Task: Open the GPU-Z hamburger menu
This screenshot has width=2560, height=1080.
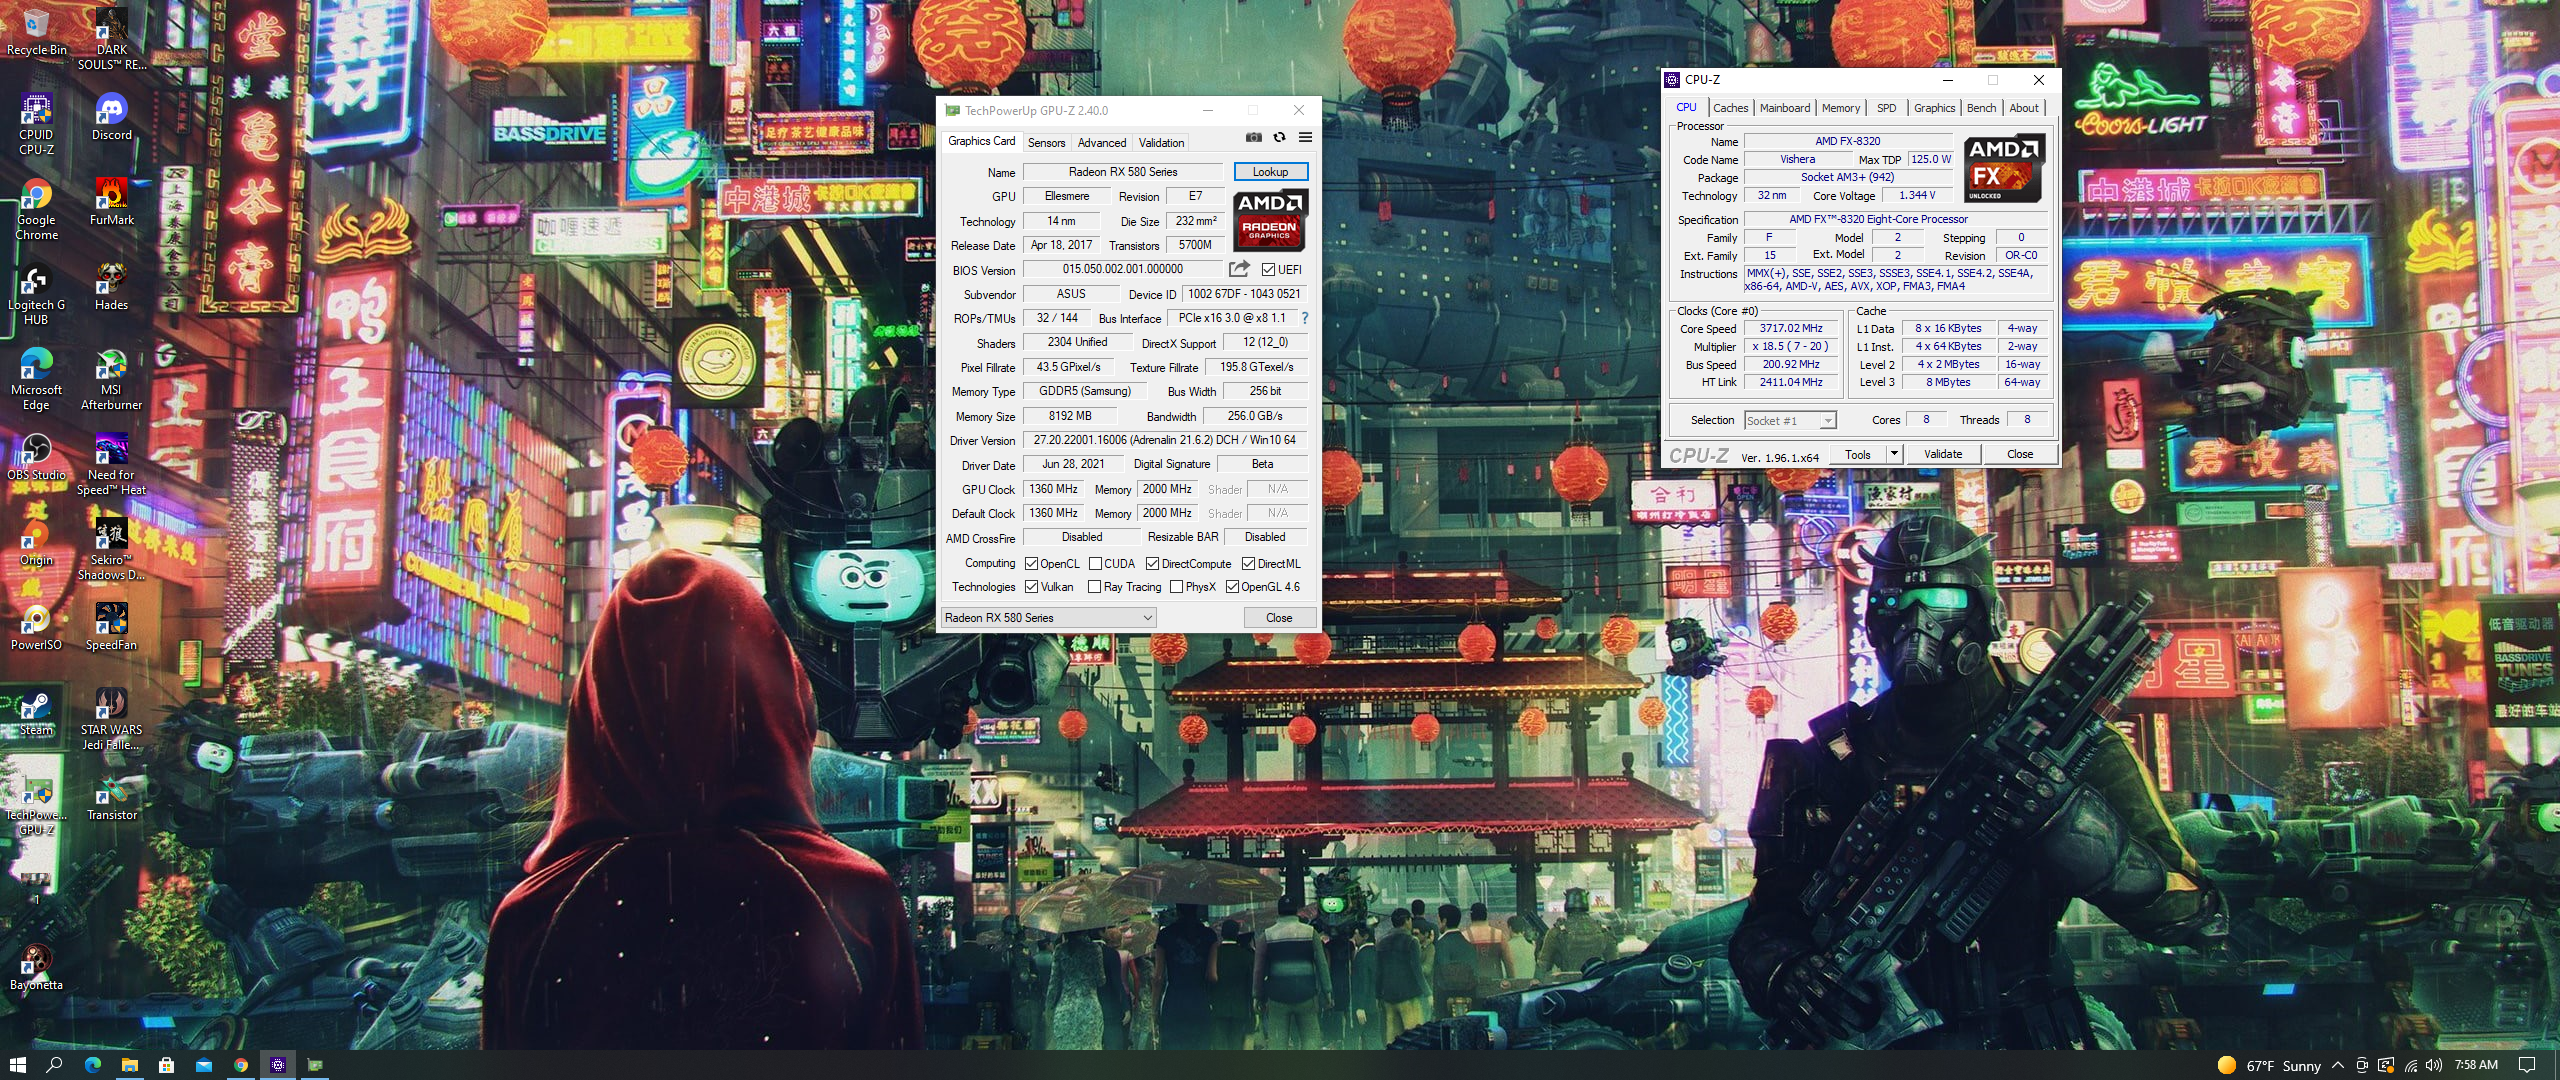Action: (x=1305, y=138)
